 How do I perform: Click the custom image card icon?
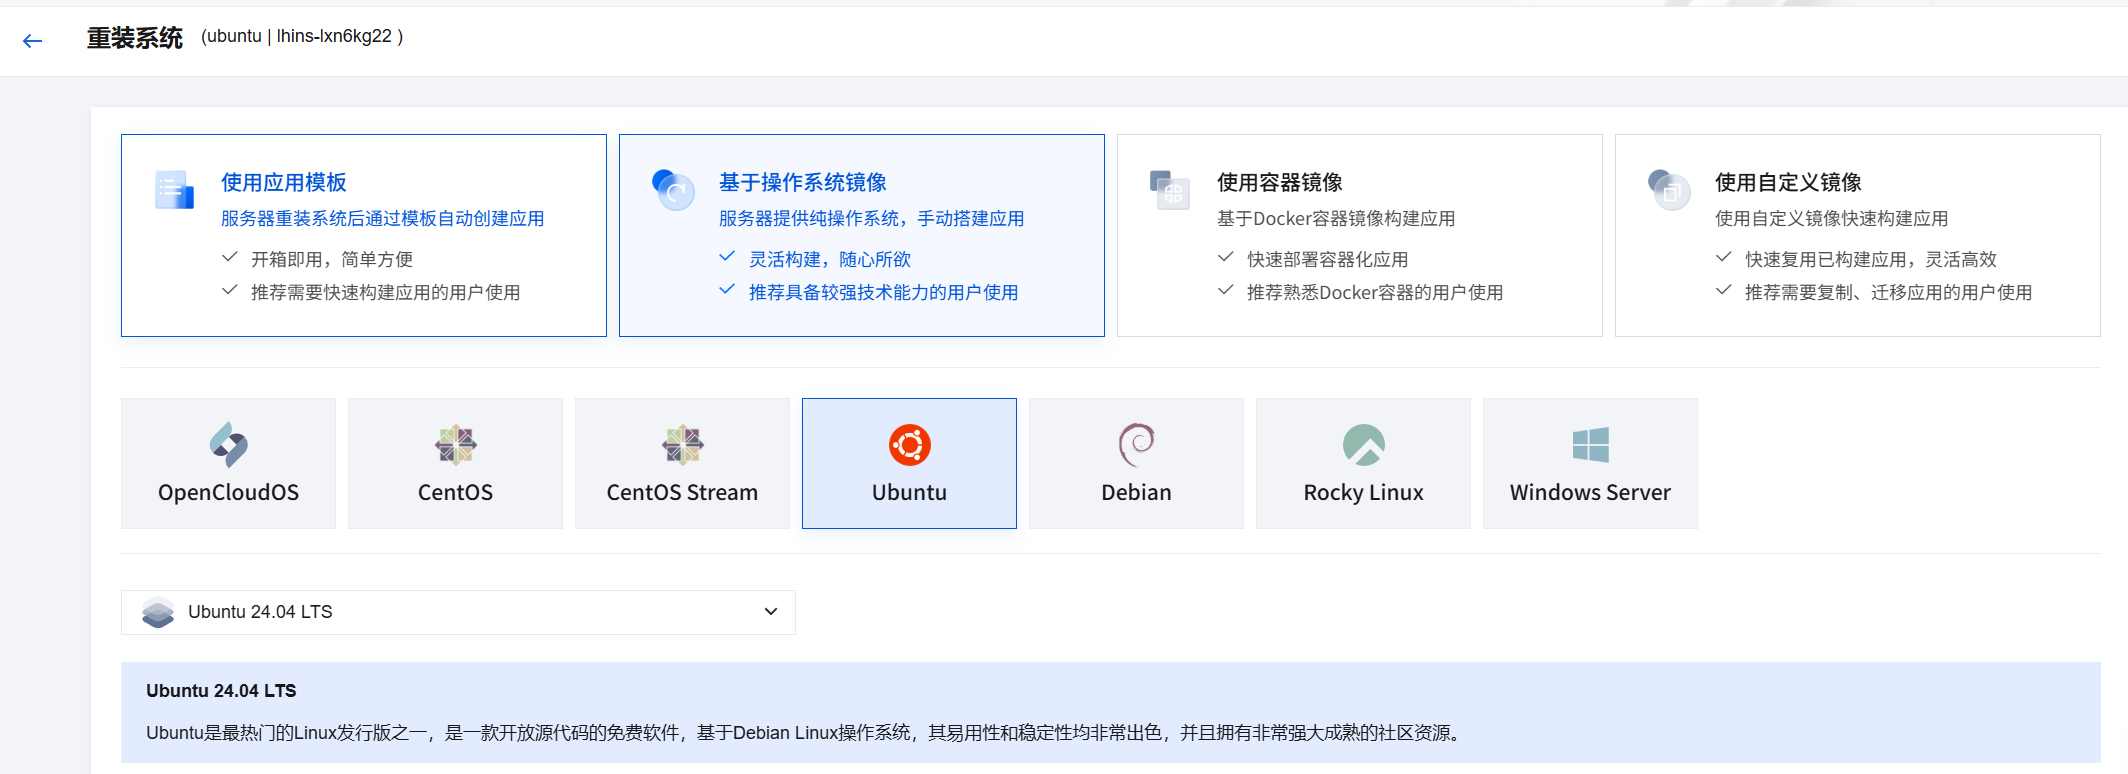pos(1668,189)
